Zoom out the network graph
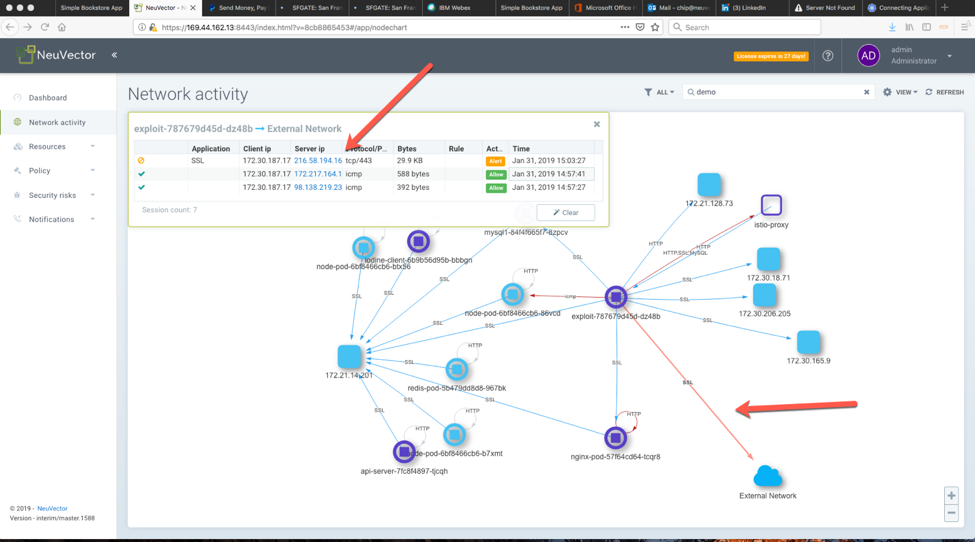This screenshot has width=975, height=542. pyautogui.click(x=951, y=513)
